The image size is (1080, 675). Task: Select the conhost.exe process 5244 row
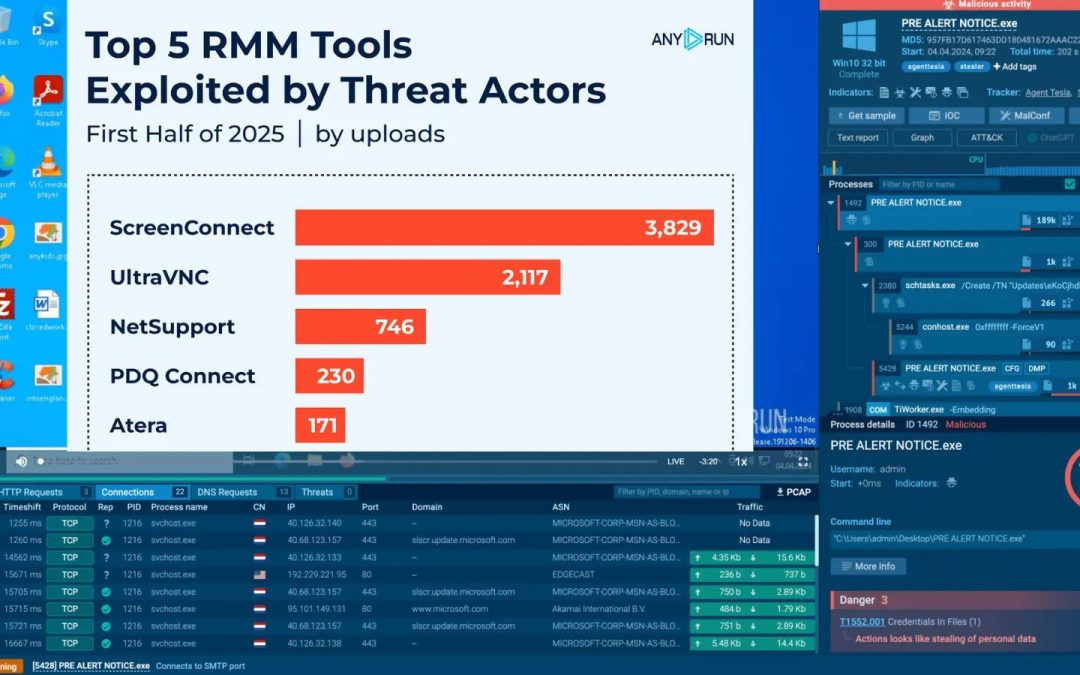pos(984,335)
